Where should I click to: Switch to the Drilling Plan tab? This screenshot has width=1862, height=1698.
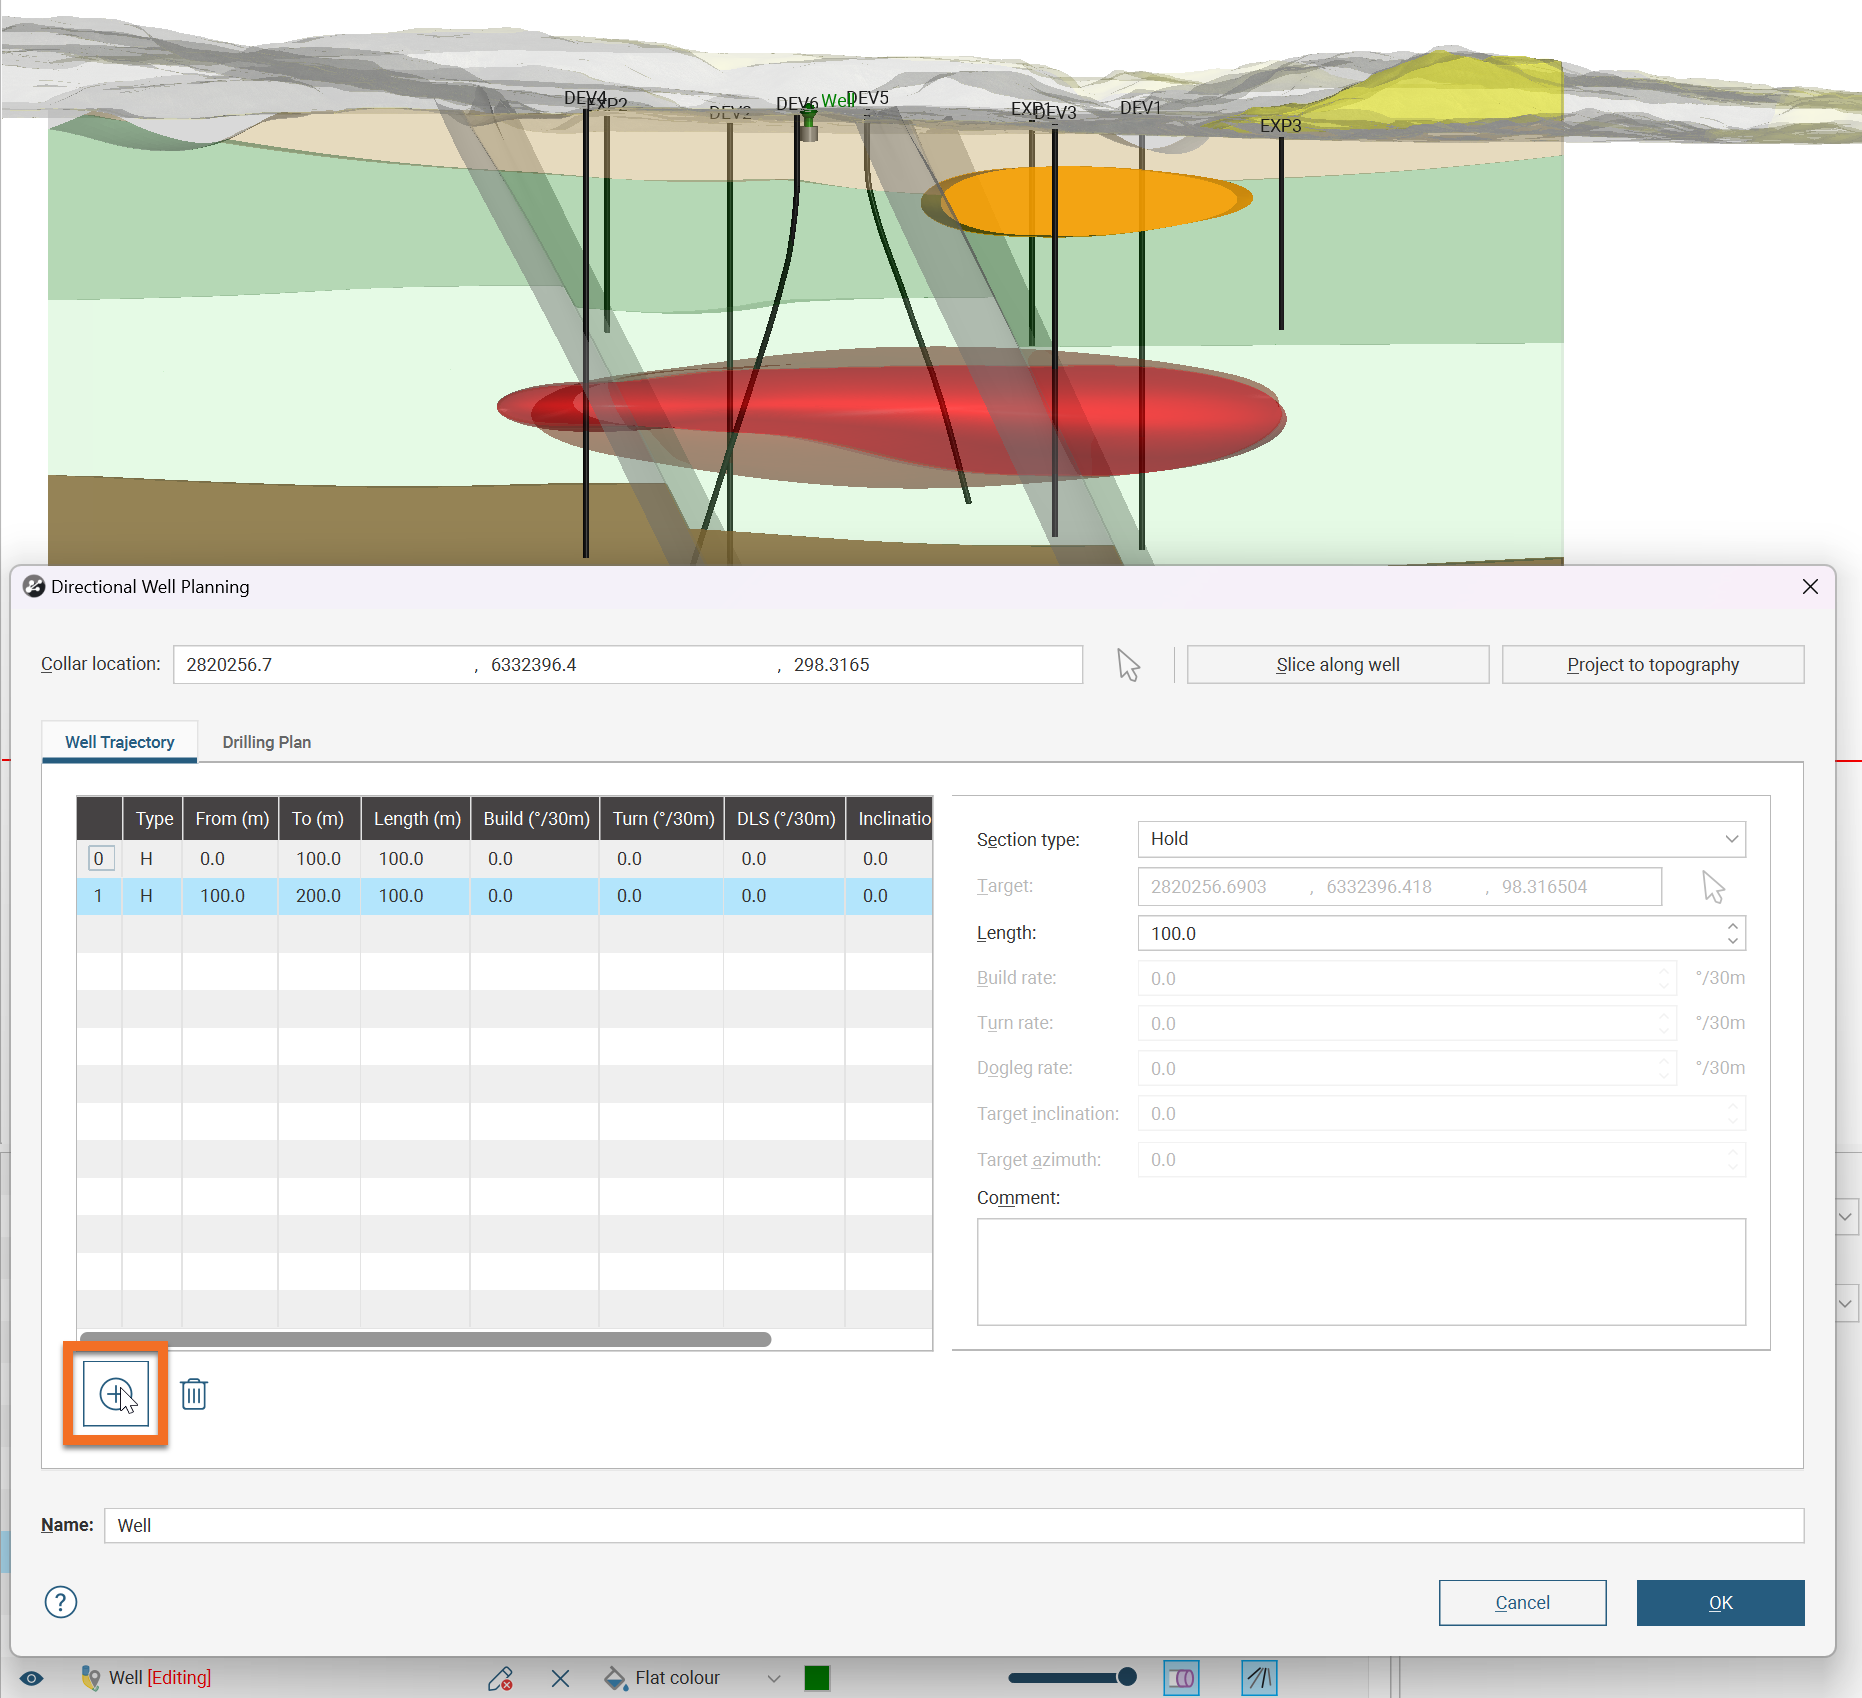(x=266, y=742)
